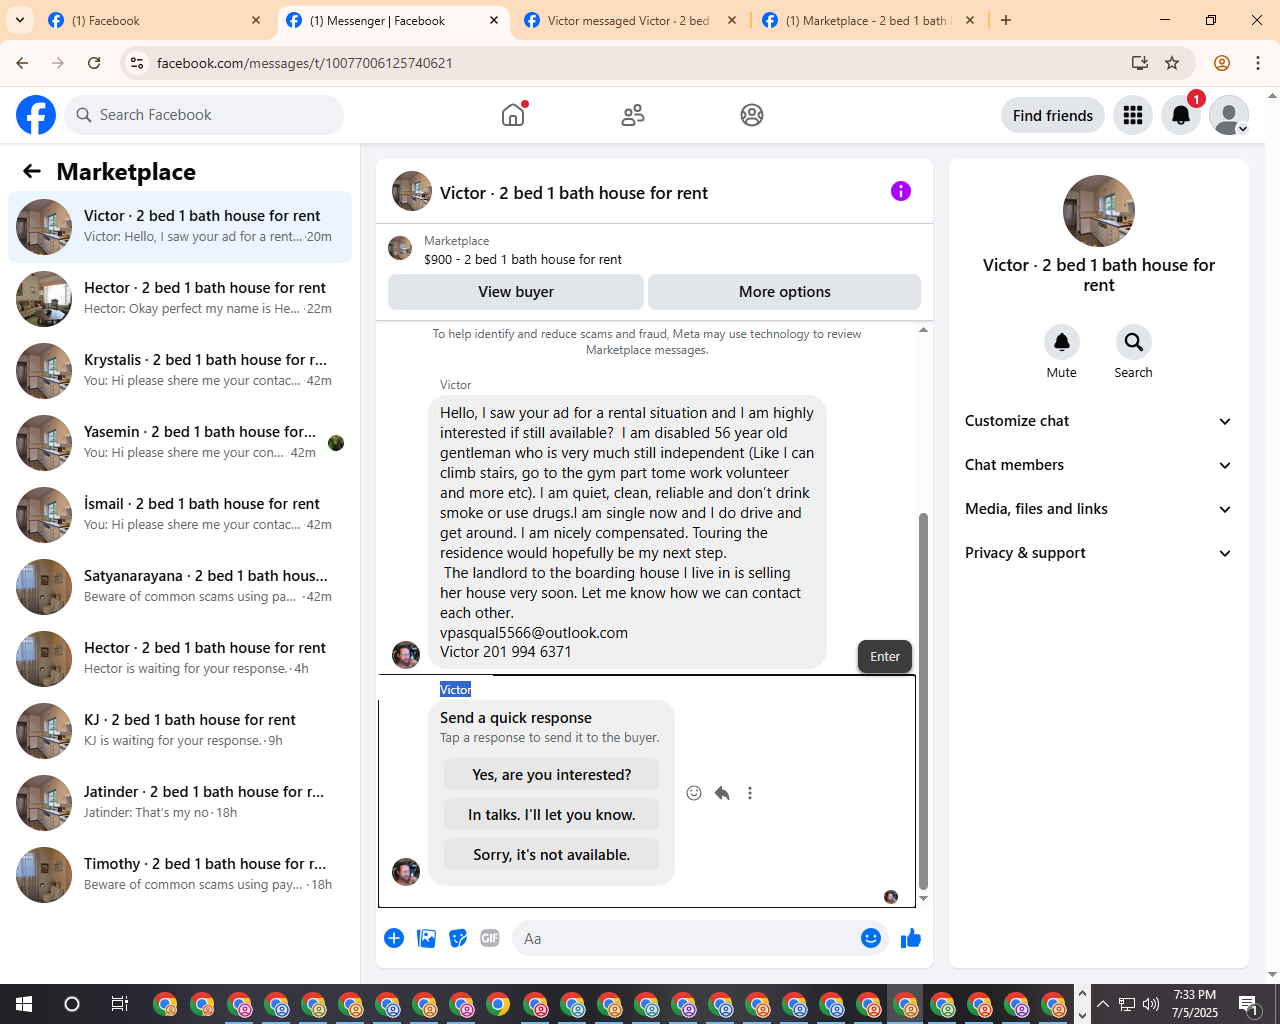The image size is (1280, 1024).
Task: Open Krystalis conversation in the list
Action: point(180,371)
